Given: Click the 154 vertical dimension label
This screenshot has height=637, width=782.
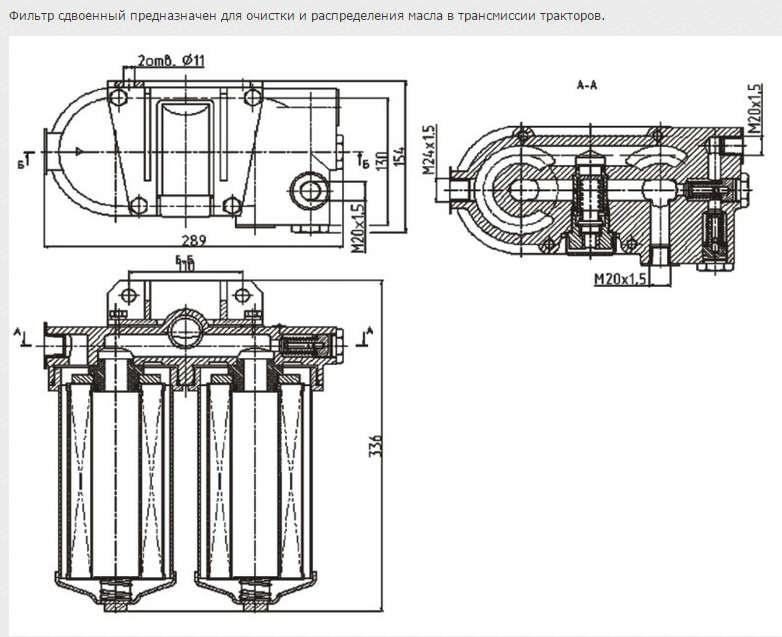Looking at the screenshot, I should (397, 154).
